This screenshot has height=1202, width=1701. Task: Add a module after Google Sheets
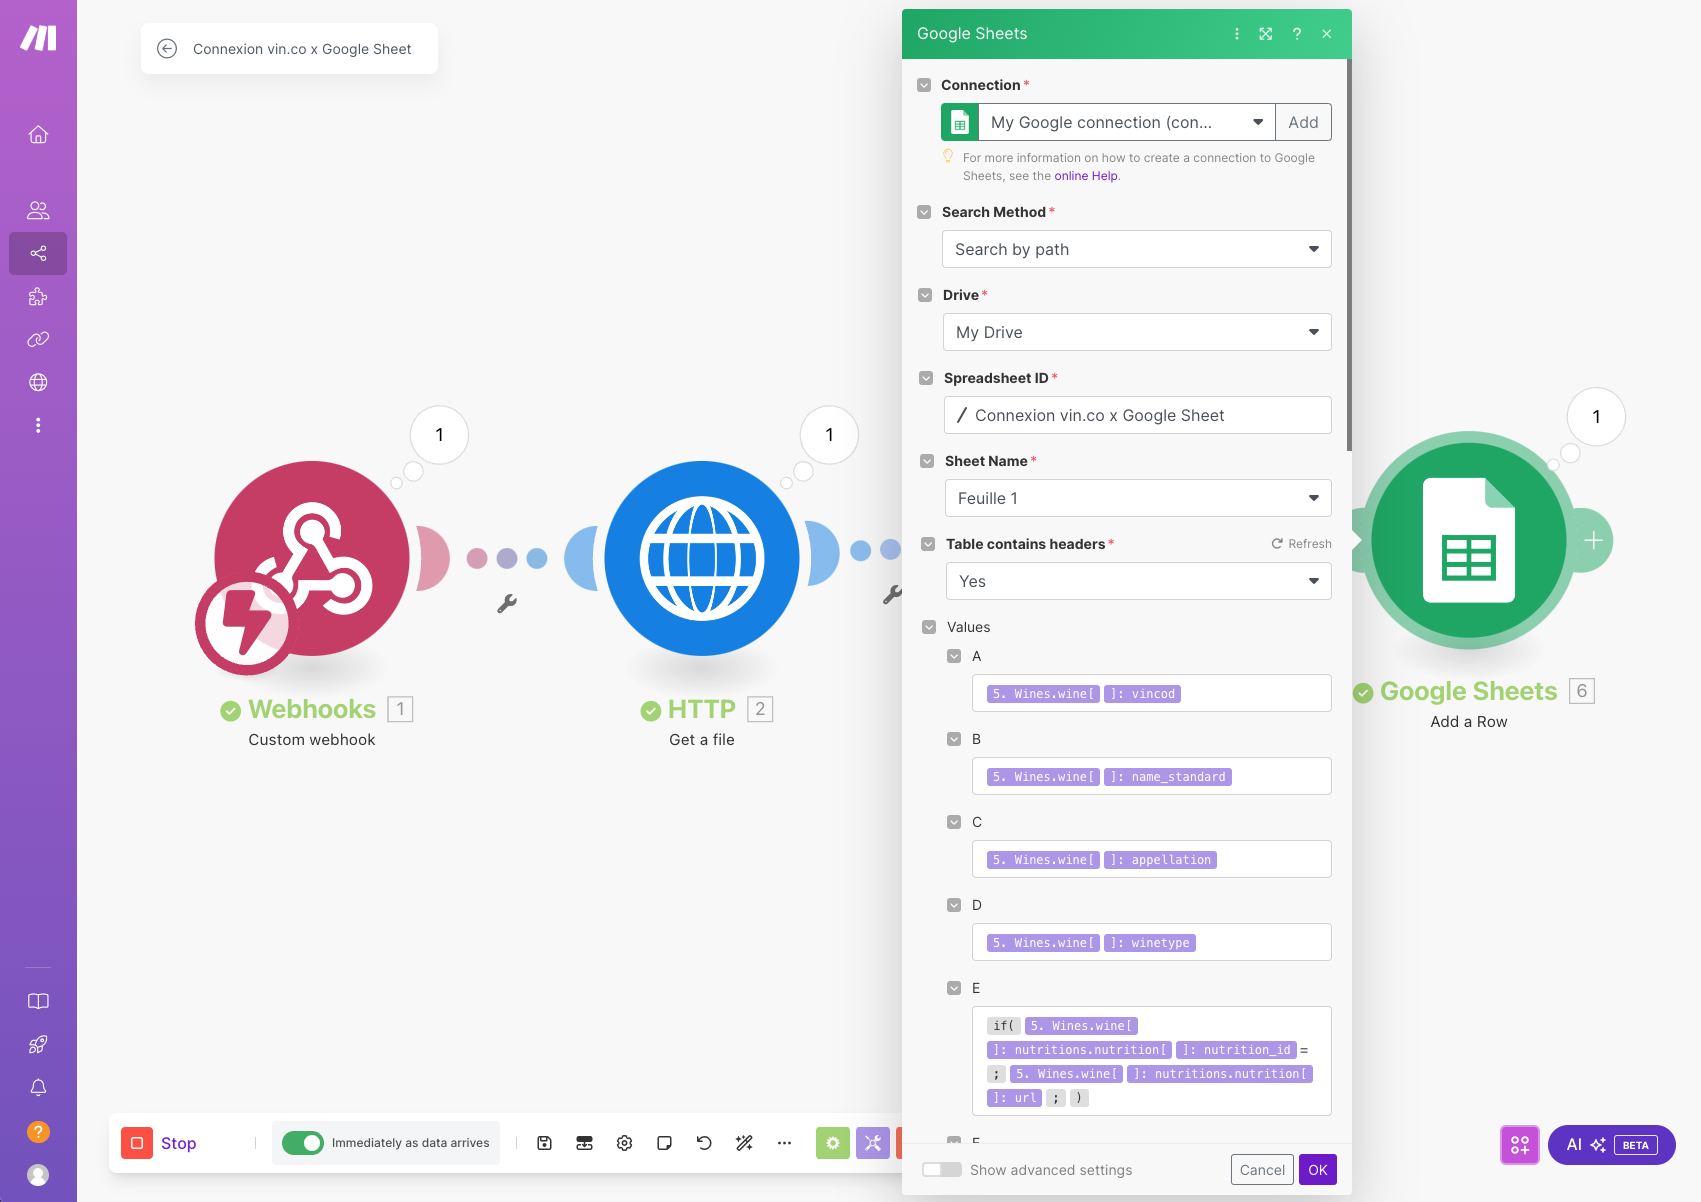[1593, 541]
